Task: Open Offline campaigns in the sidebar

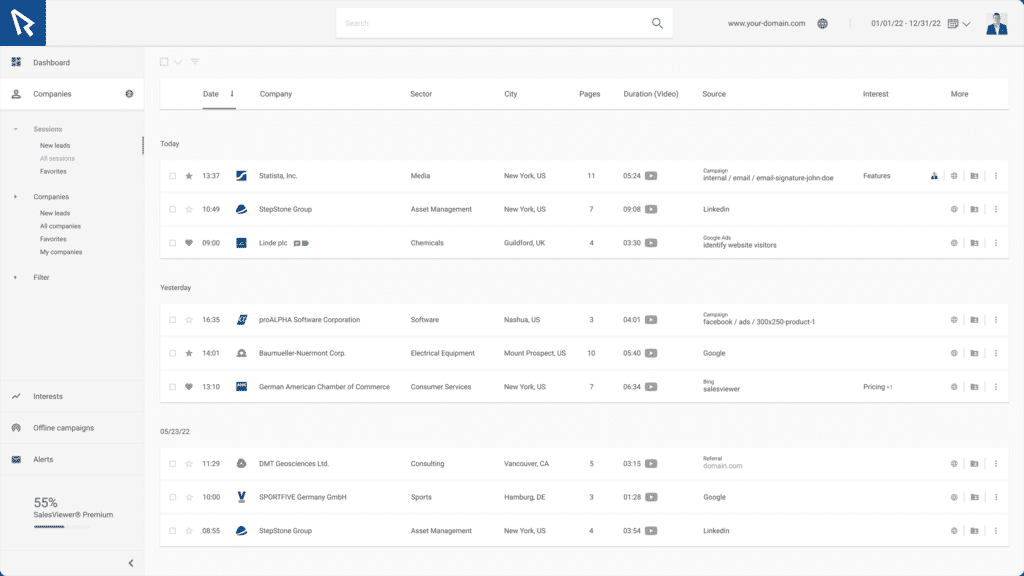Action: click(x=63, y=428)
